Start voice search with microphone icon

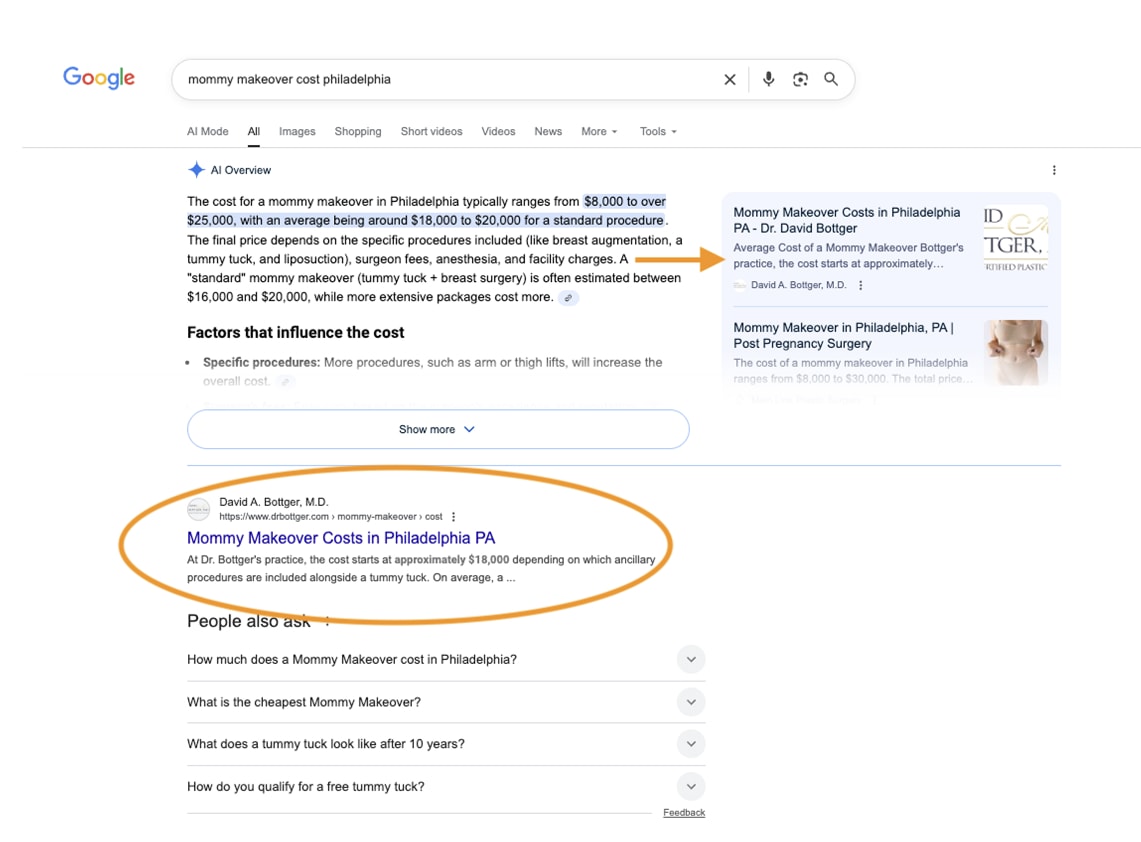[x=768, y=79]
